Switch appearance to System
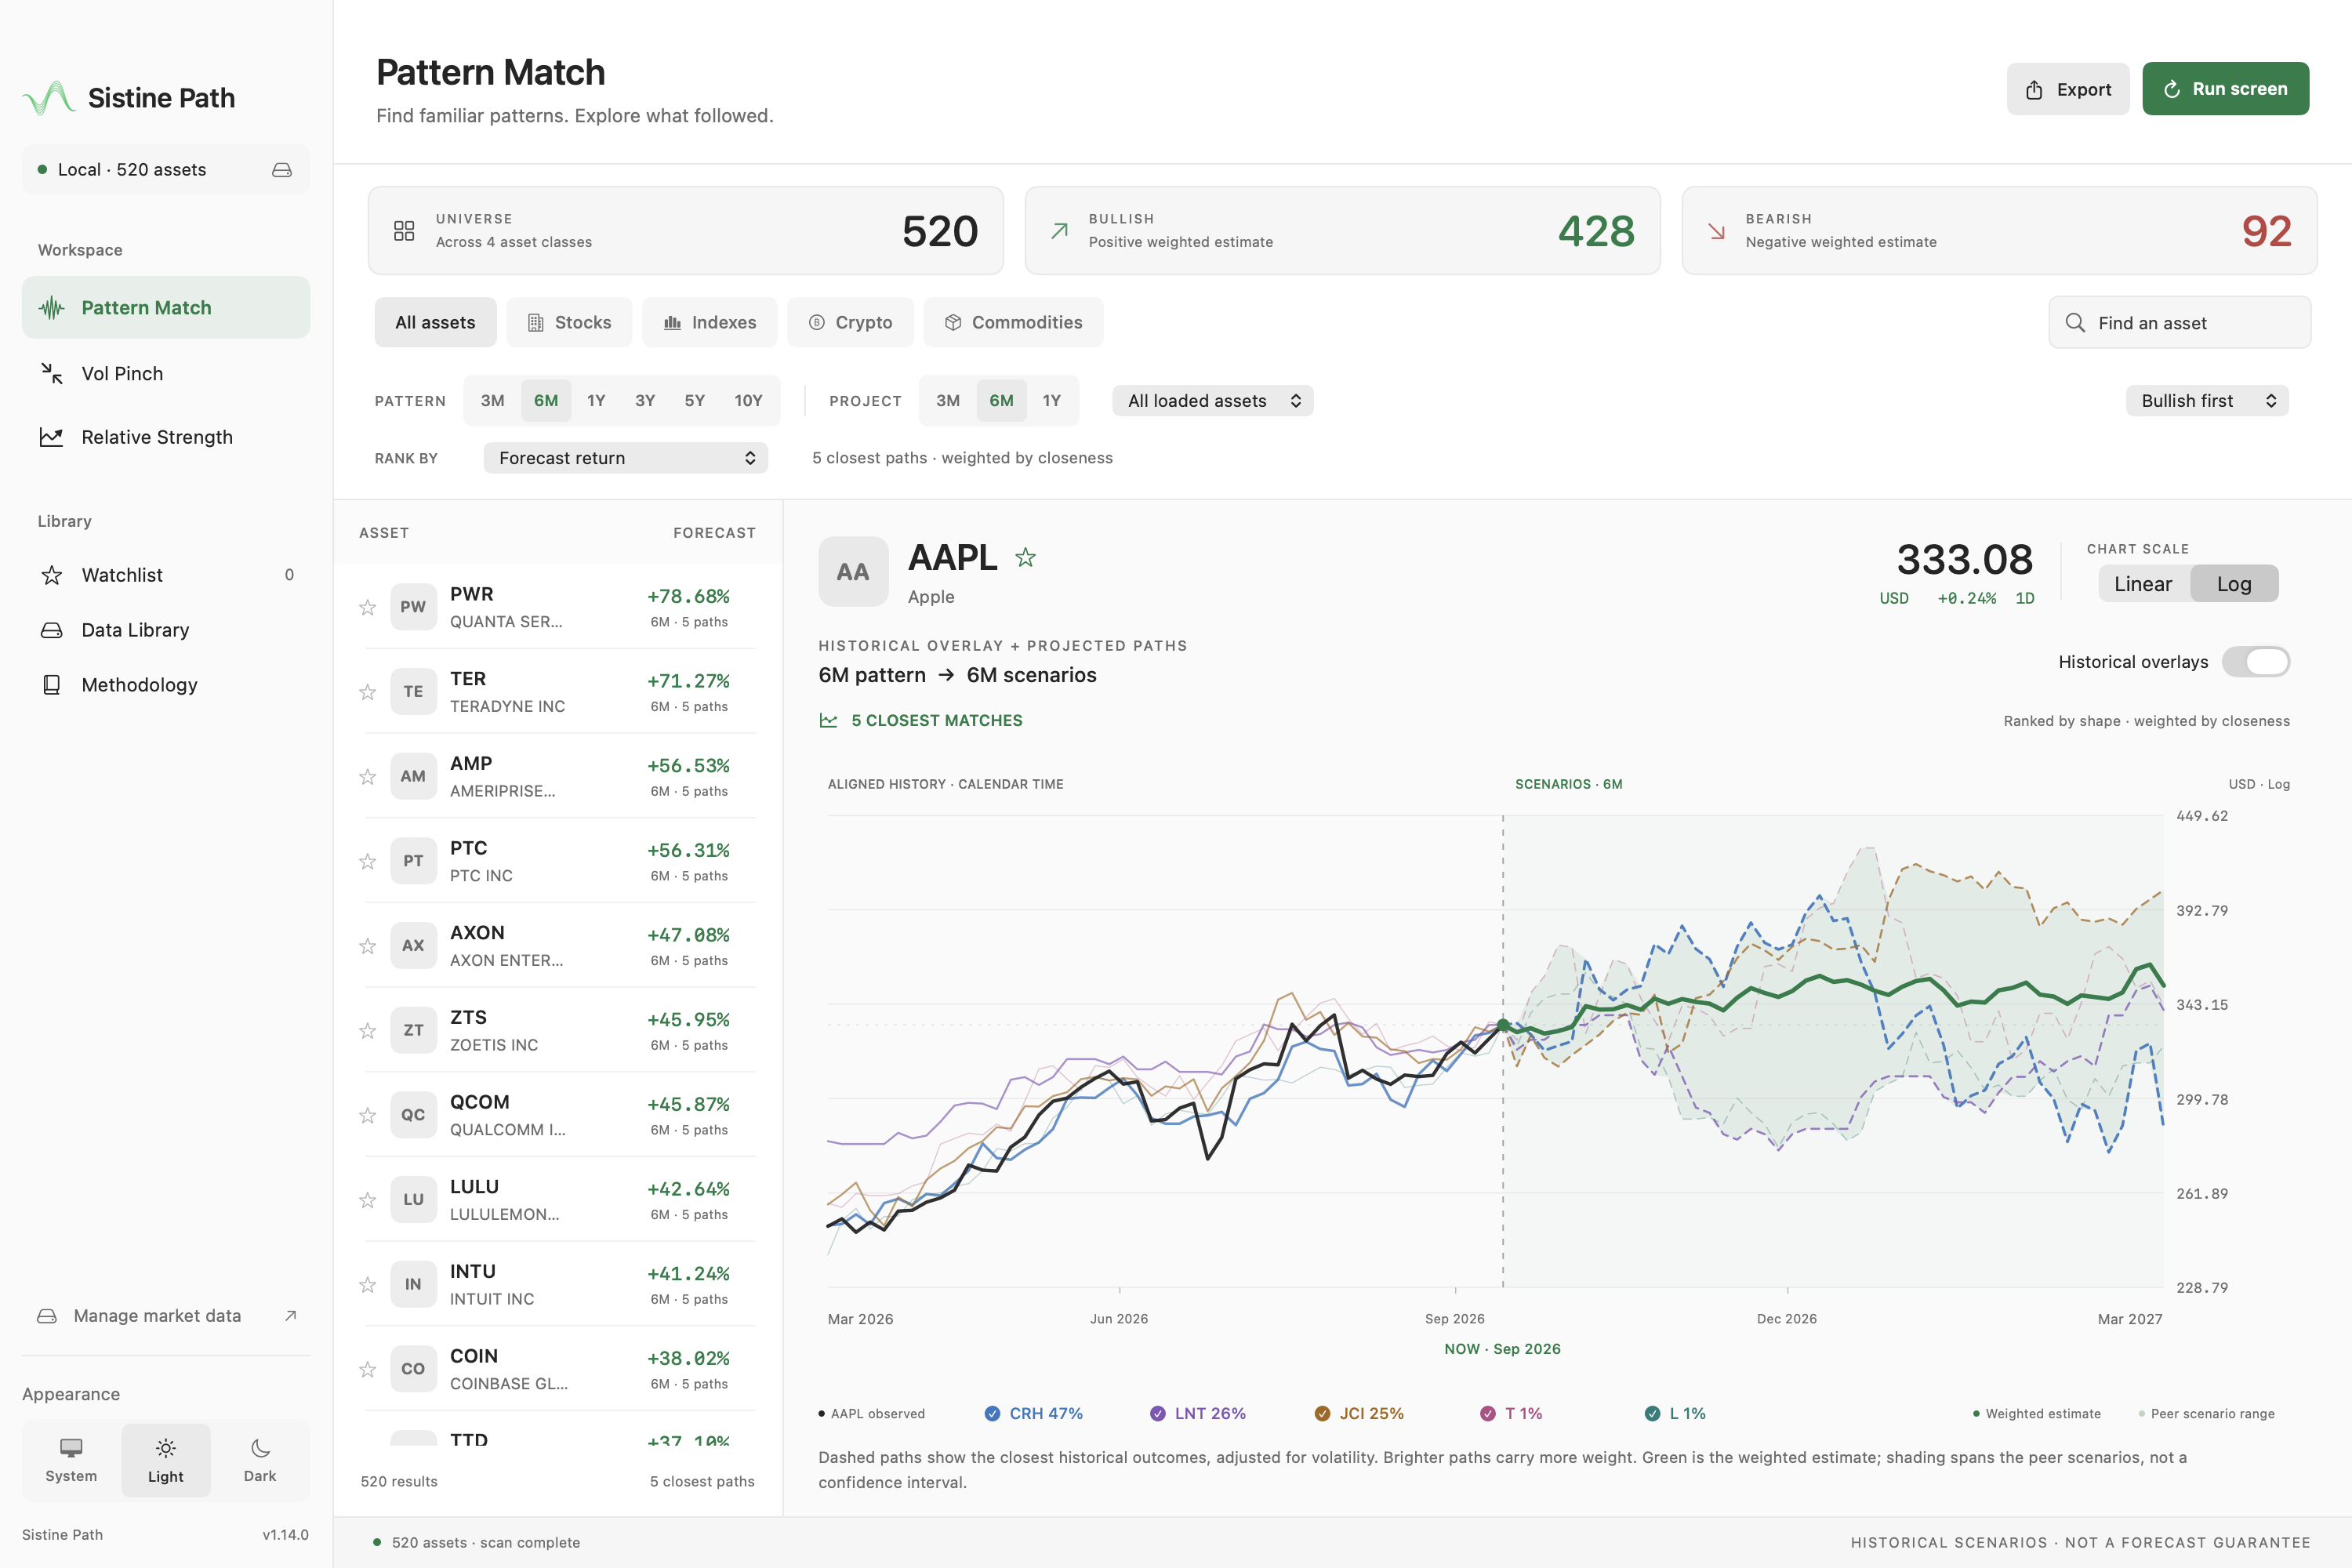 tap(71, 1460)
